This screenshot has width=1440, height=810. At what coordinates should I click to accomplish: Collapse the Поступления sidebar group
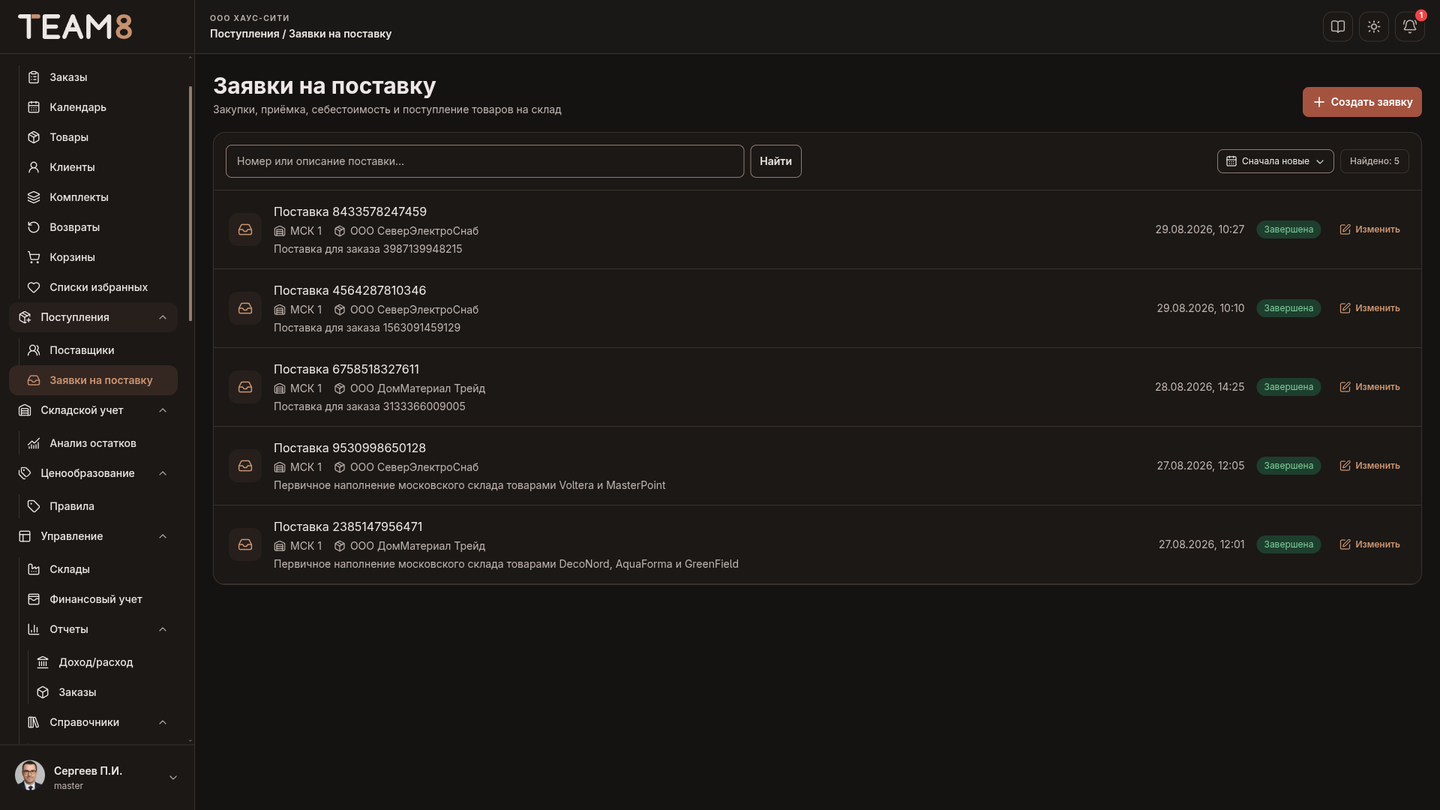coord(93,317)
